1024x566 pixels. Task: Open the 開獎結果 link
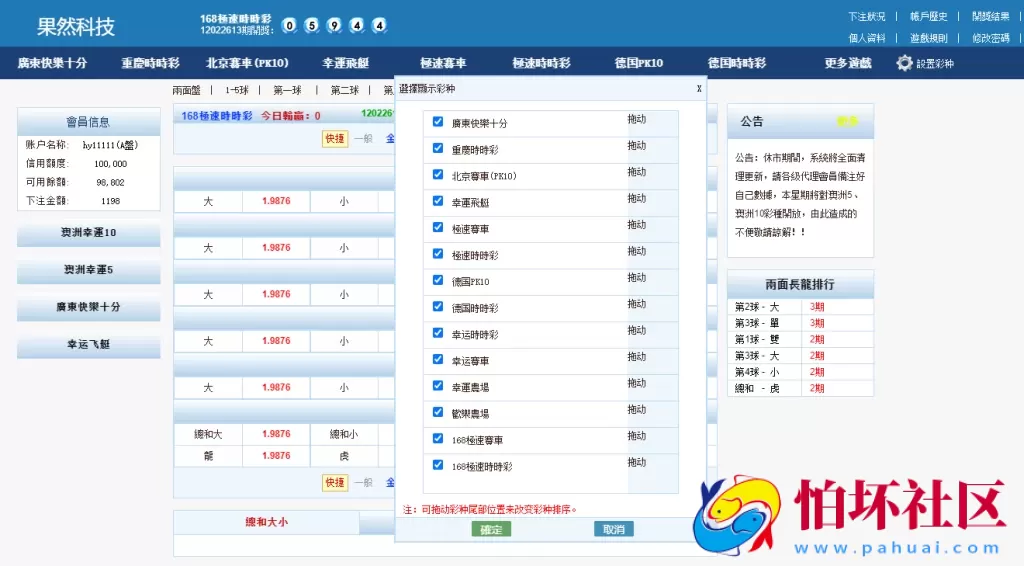991,17
